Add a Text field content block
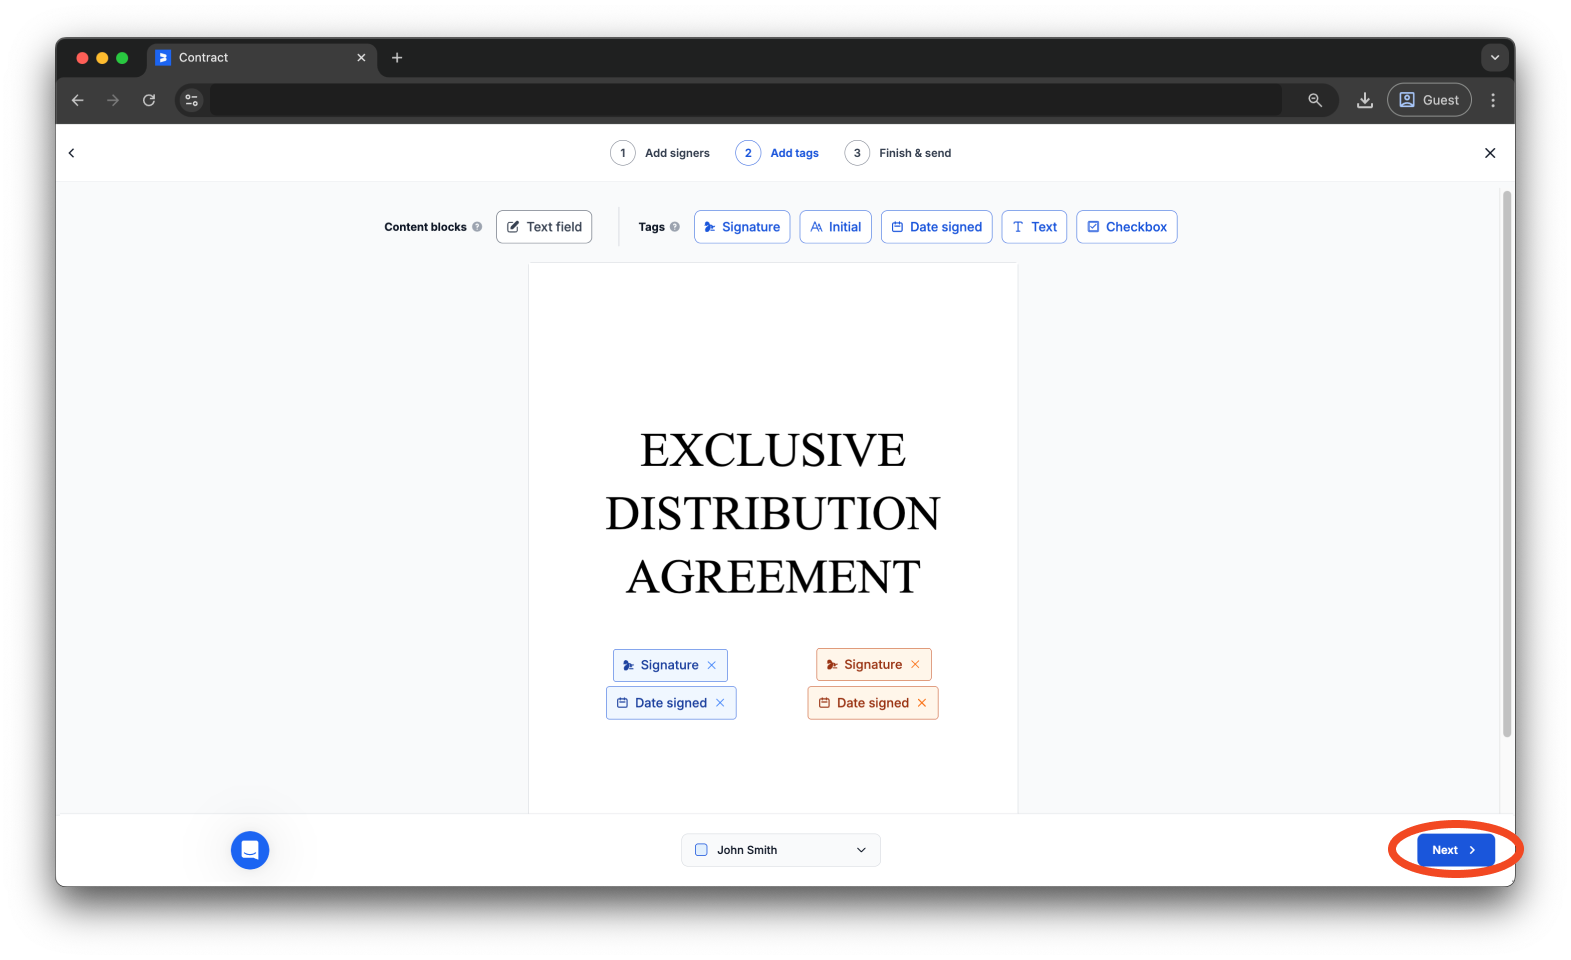Image resolution: width=1571 pixels, height=960 pixels. (x=544, y=227)
